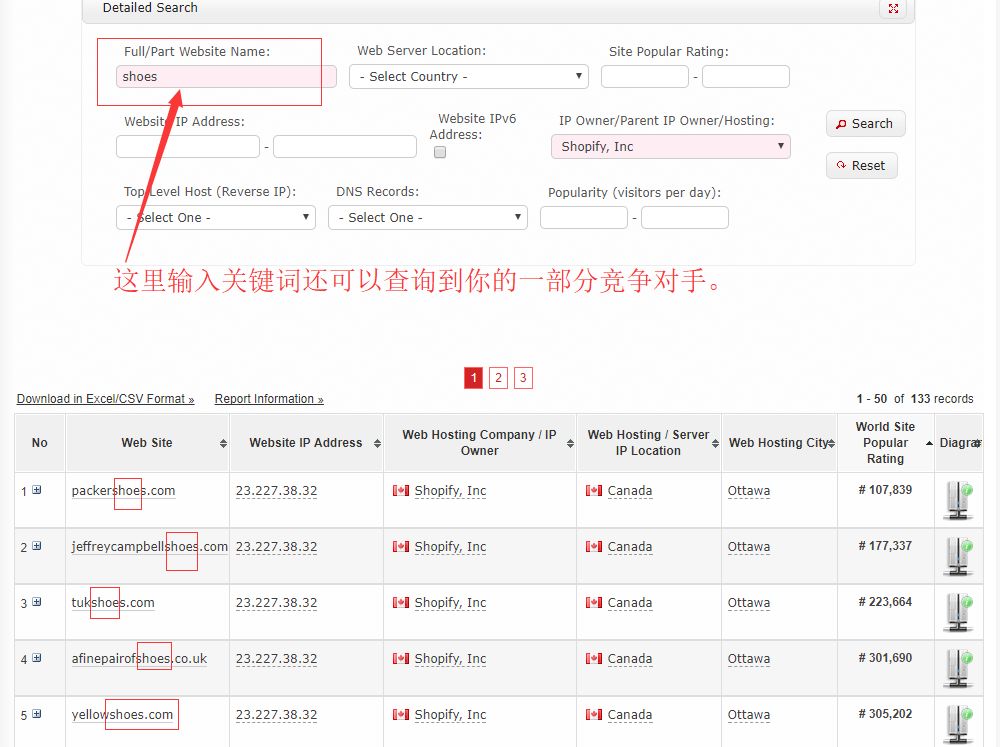
Task: Click the Popularity visitors maximum field
Action: point(685,218)
